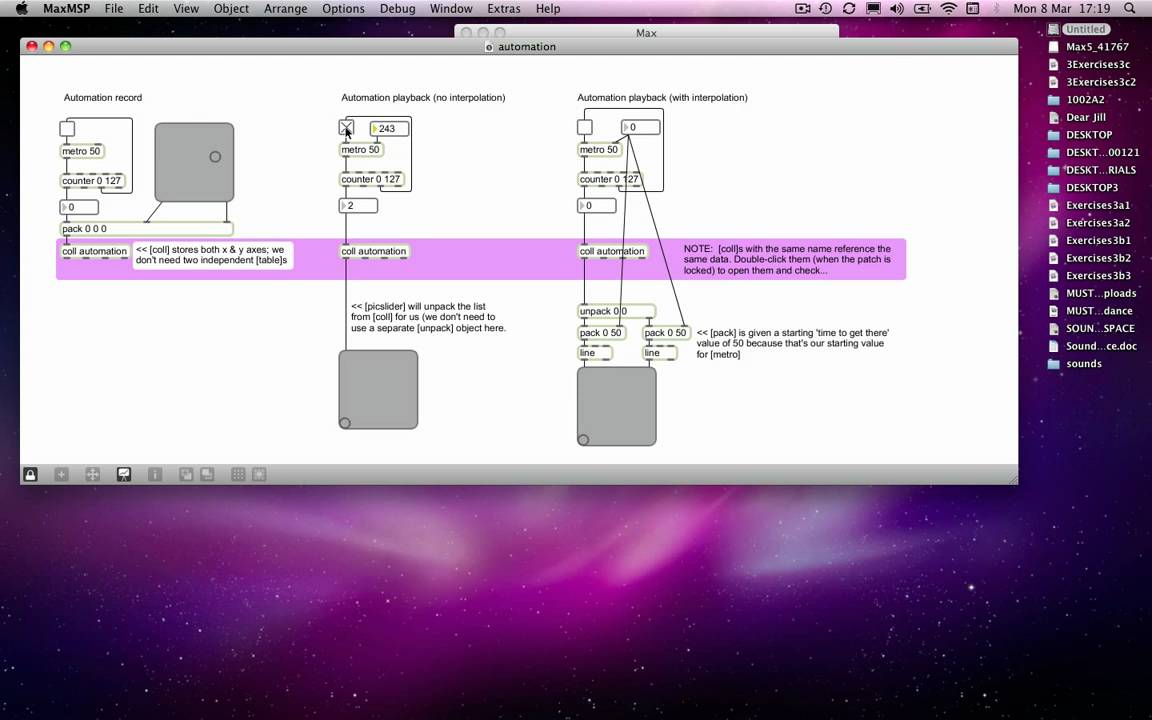1152x720 pixels.
Task: Toggle the Automation record toggle box
Action: 67,129
